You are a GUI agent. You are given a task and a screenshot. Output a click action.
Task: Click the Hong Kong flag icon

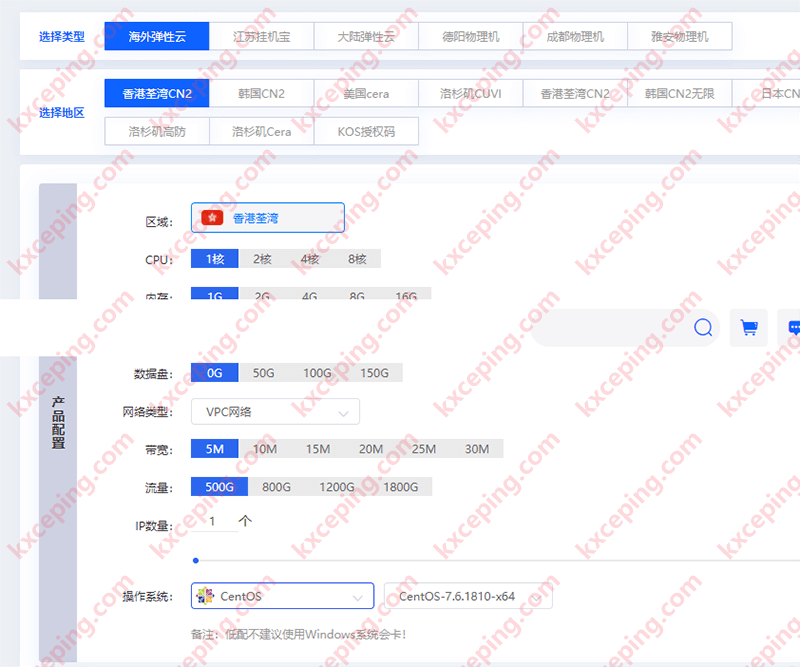(x=212, y=218)
